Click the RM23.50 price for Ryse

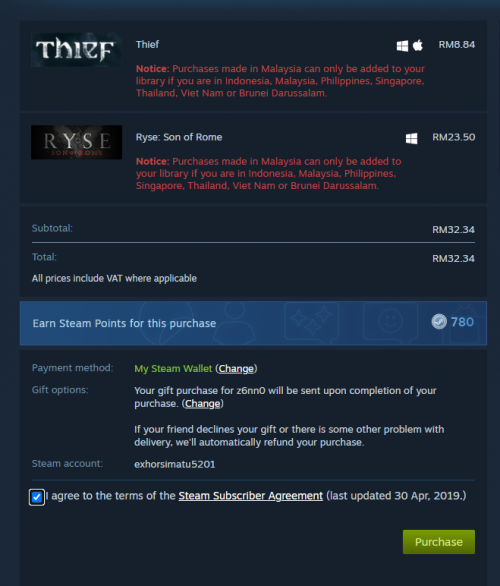(454, 137)
